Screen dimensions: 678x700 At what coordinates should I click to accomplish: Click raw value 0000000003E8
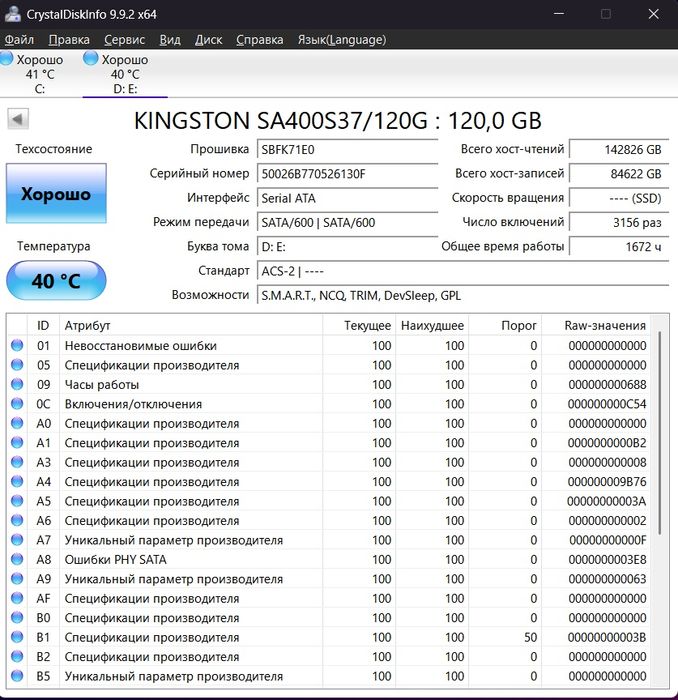pyautogui.click(x=607, y=559)
